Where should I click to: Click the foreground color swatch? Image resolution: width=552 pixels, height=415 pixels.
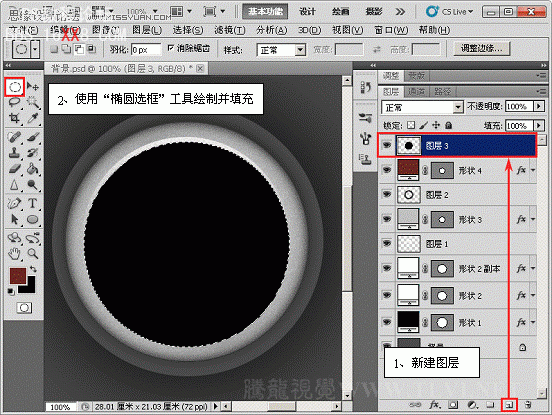click(18, 276)
